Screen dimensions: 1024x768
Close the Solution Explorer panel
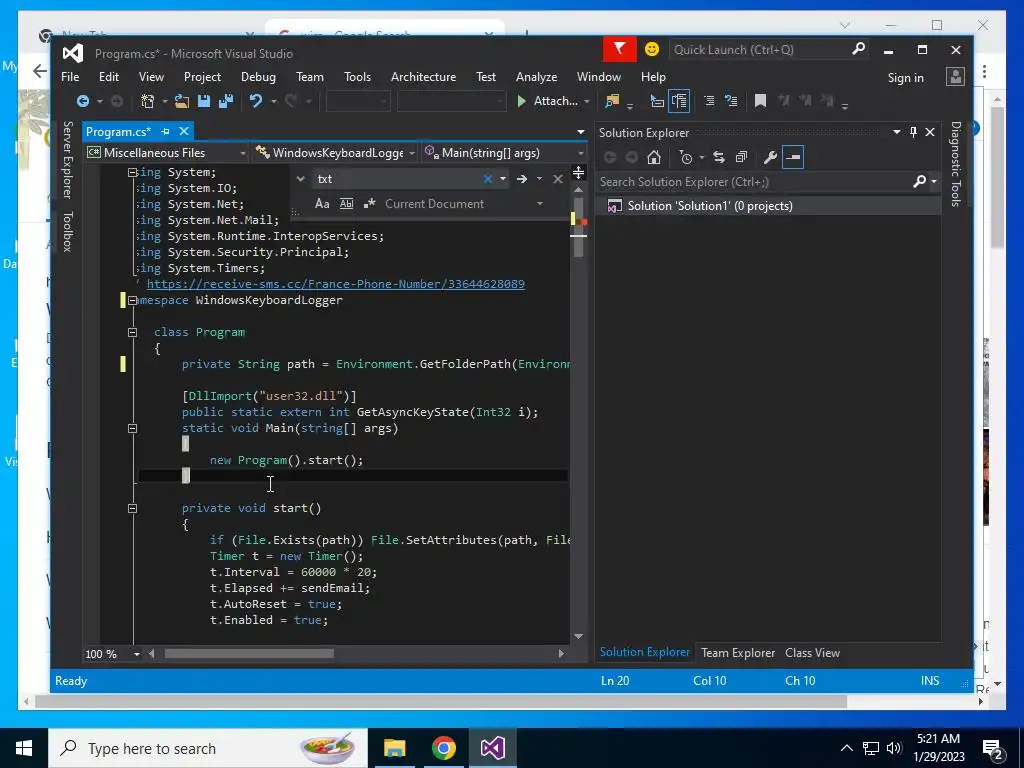click(930, 133)
